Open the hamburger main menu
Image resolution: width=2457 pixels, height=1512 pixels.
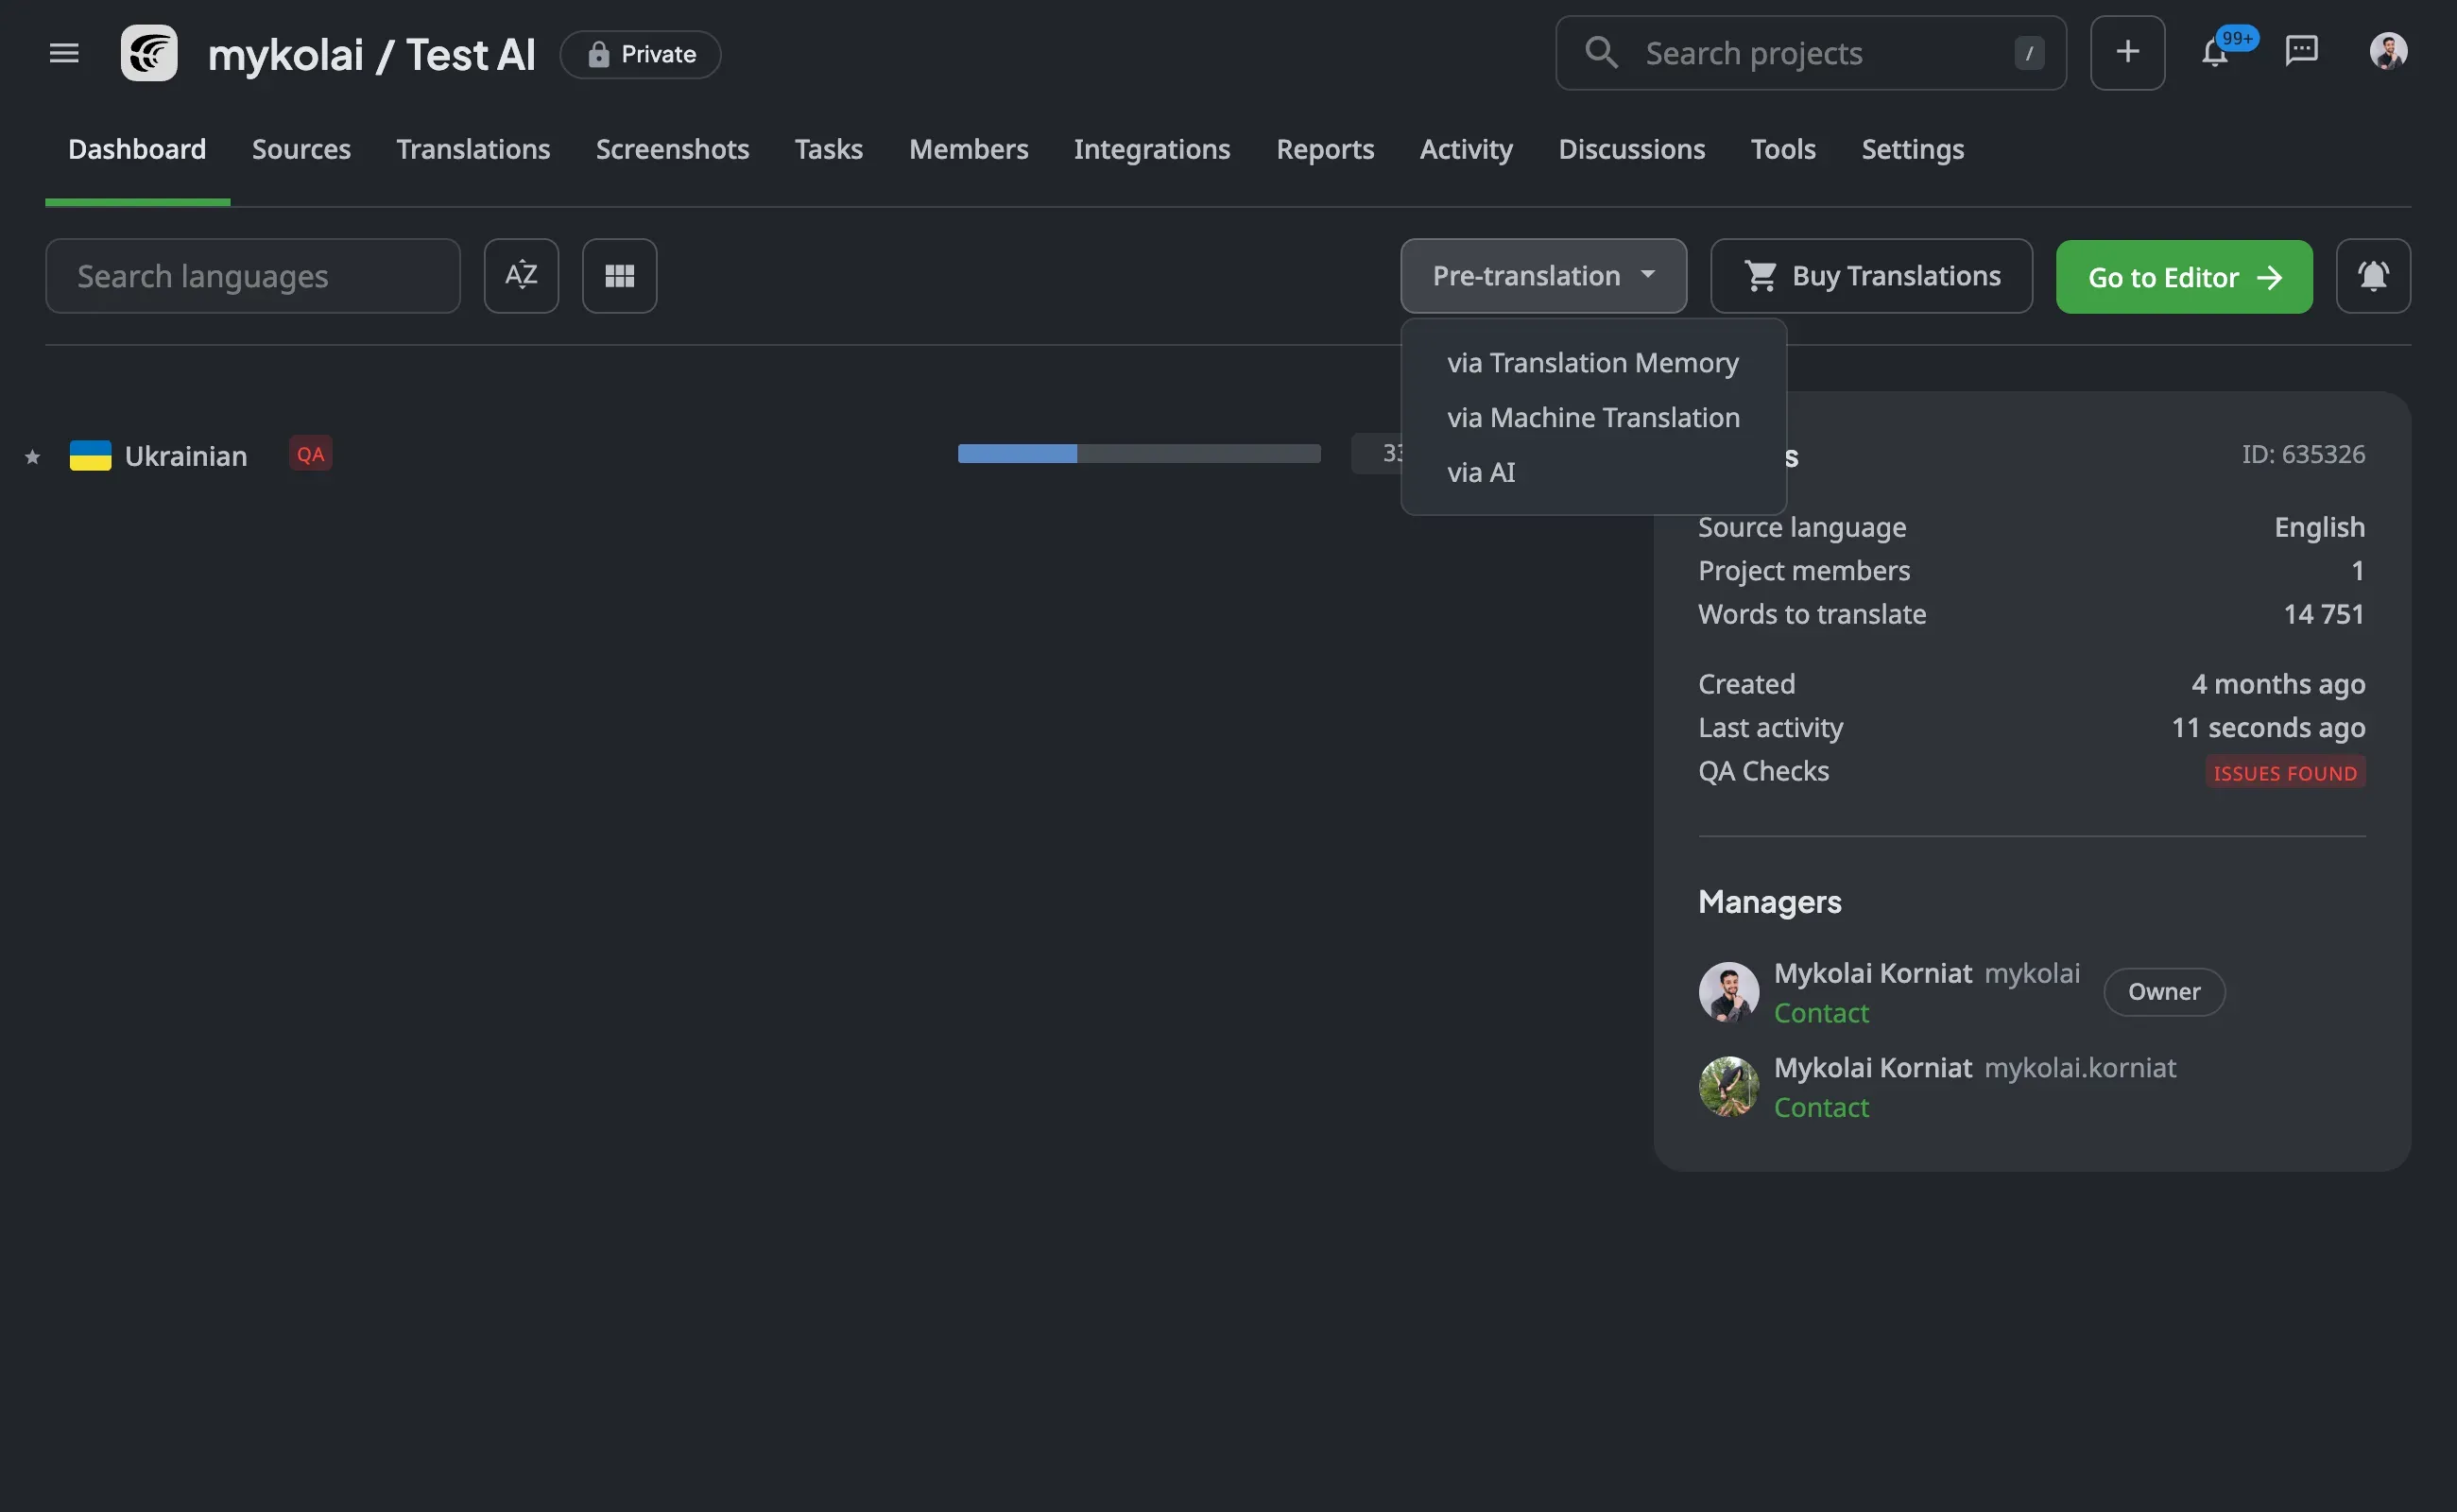(64, 53)
